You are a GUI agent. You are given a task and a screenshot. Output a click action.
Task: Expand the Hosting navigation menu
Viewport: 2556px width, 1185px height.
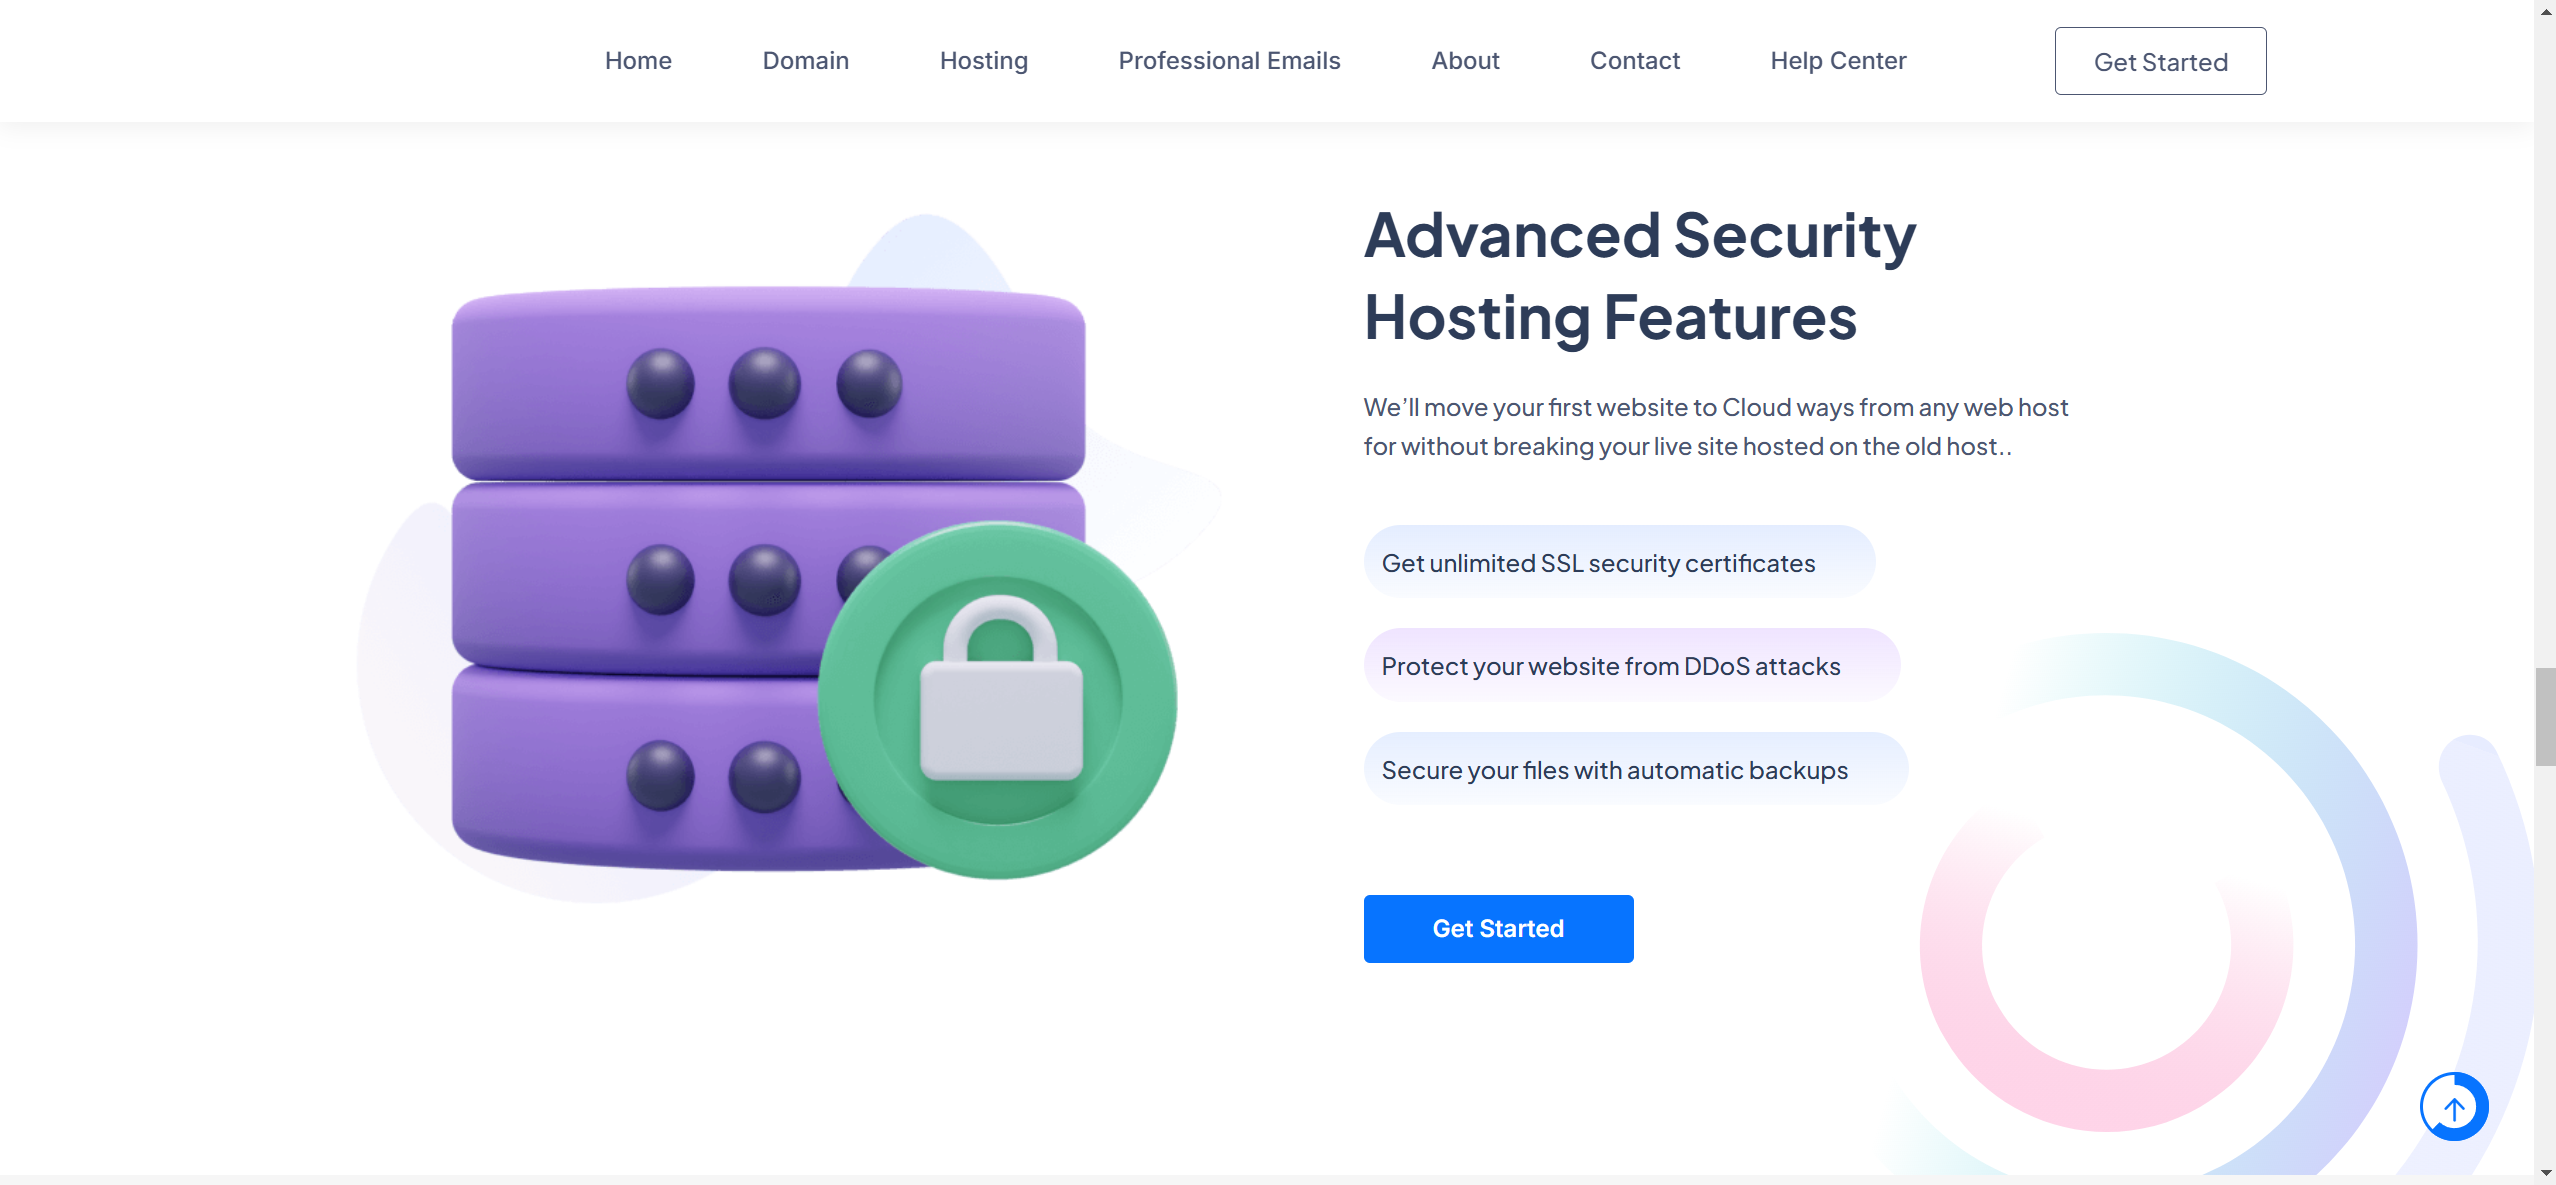coord(984,61)
